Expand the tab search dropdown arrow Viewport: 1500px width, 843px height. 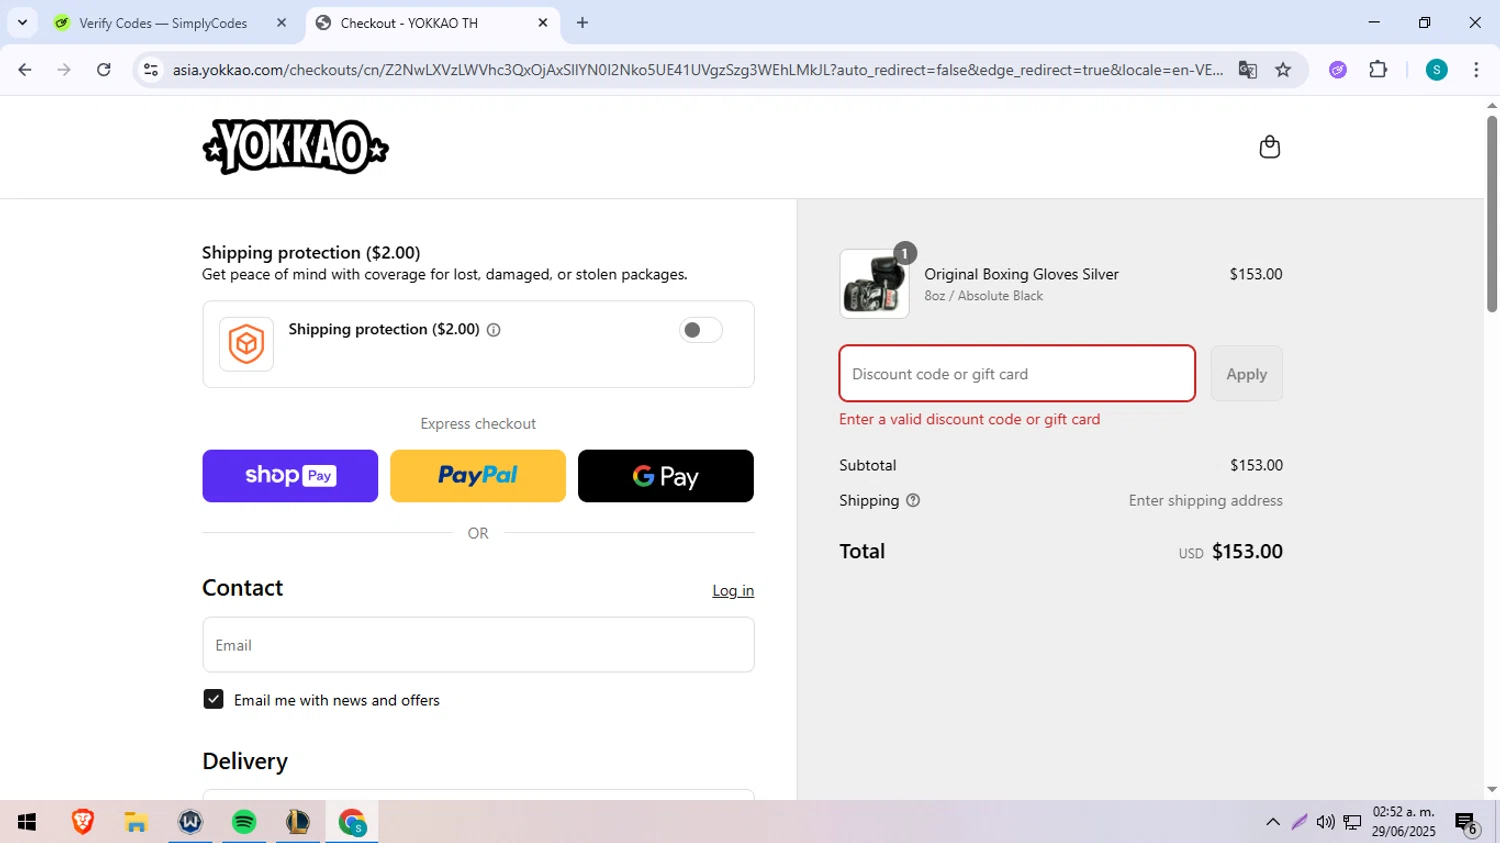click(22, 23)
